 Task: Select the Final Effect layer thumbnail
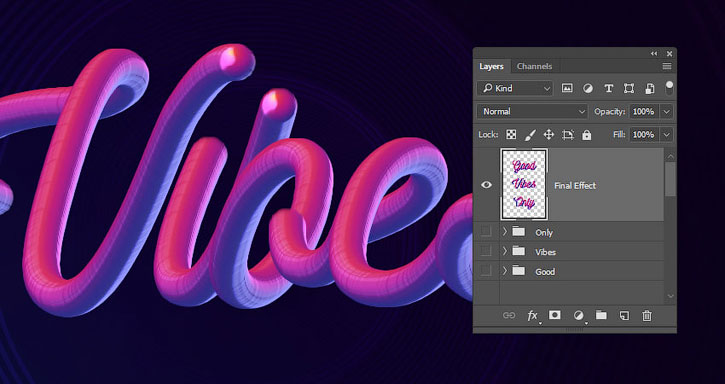coord(524,185)
